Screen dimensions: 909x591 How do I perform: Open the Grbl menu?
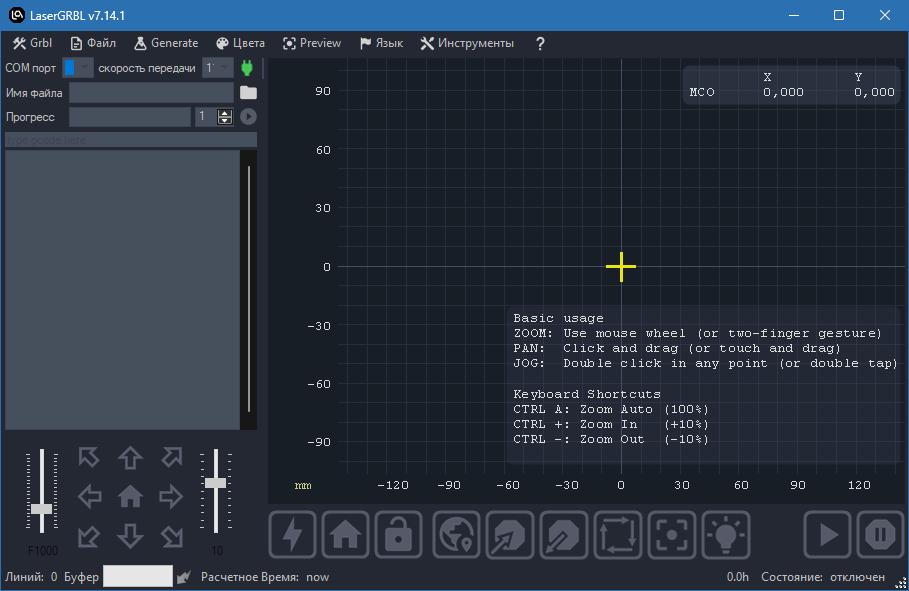(x=32, y=43)
